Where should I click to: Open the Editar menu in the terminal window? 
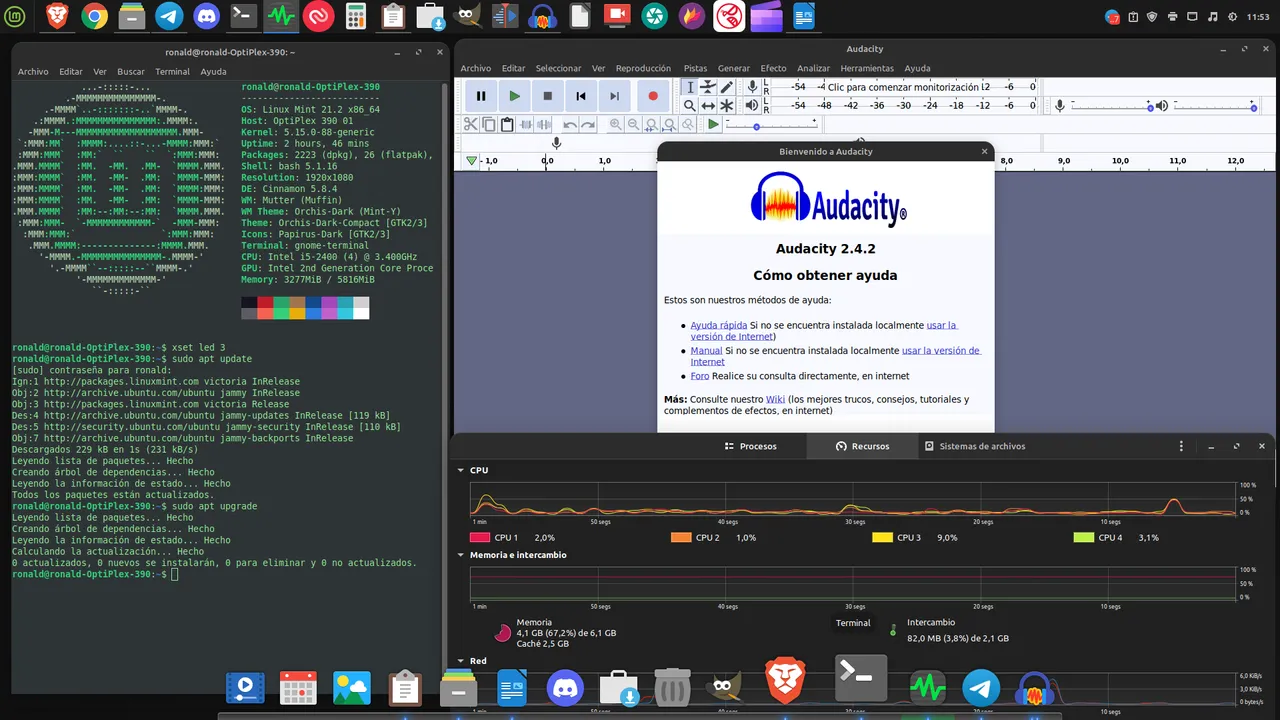(71, 72)
